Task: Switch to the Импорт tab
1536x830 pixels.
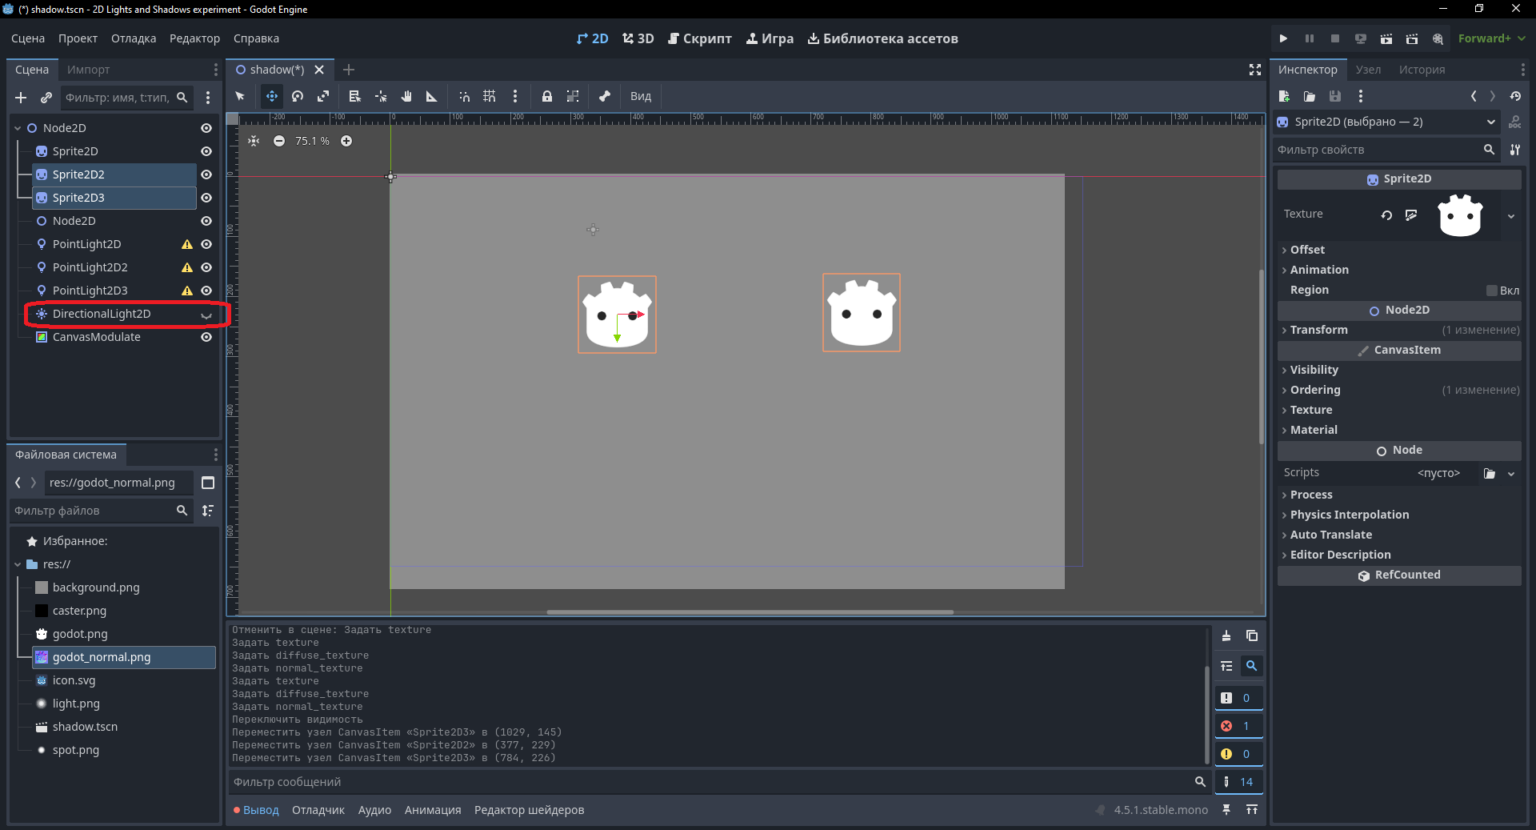Action: click(x=88, y=69)
